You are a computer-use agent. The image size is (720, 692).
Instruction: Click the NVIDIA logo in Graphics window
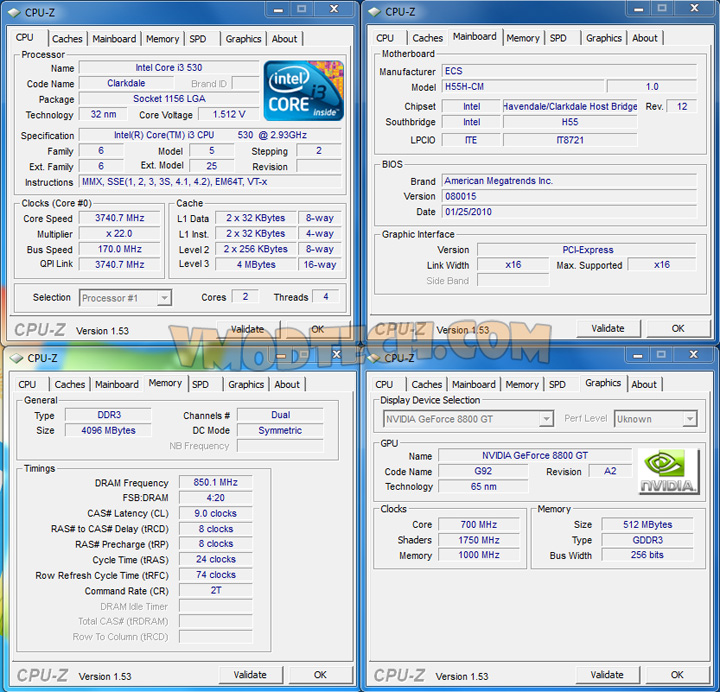pos(669,471)
